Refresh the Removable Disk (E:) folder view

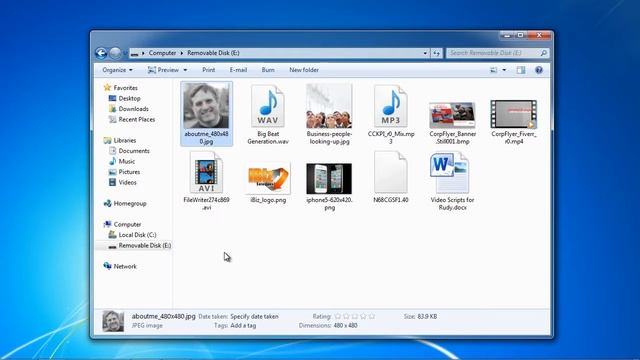(x=436, y=53)
